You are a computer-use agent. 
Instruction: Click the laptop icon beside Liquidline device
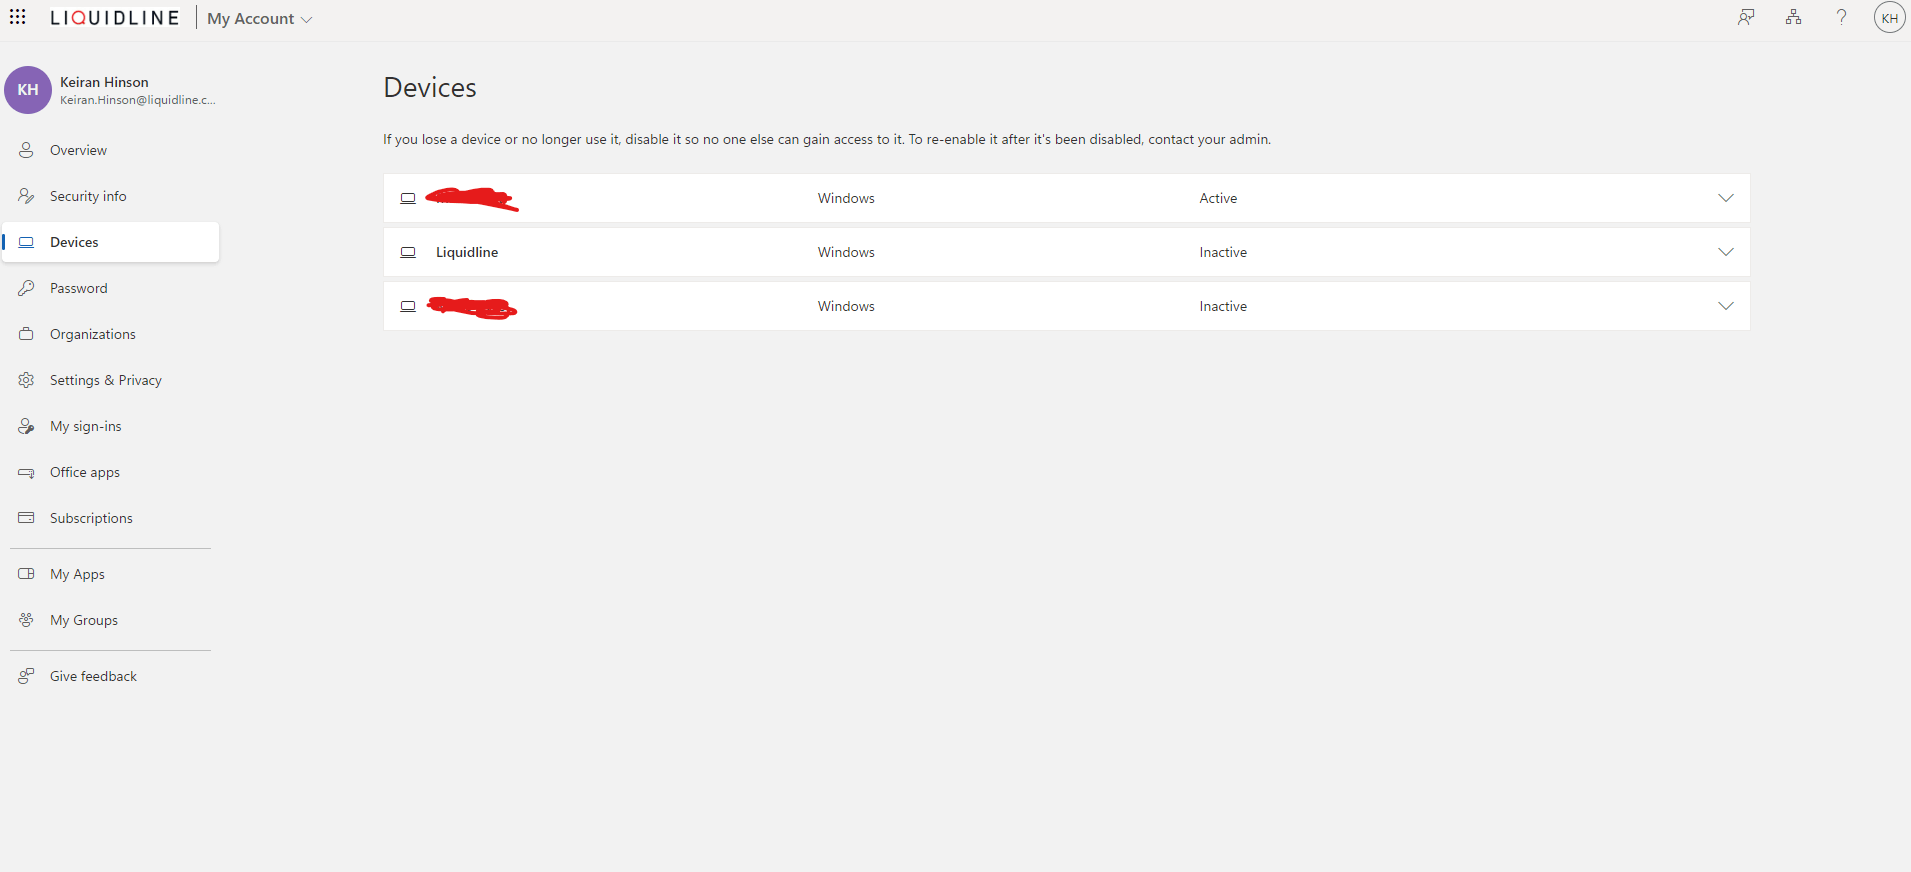408,252
